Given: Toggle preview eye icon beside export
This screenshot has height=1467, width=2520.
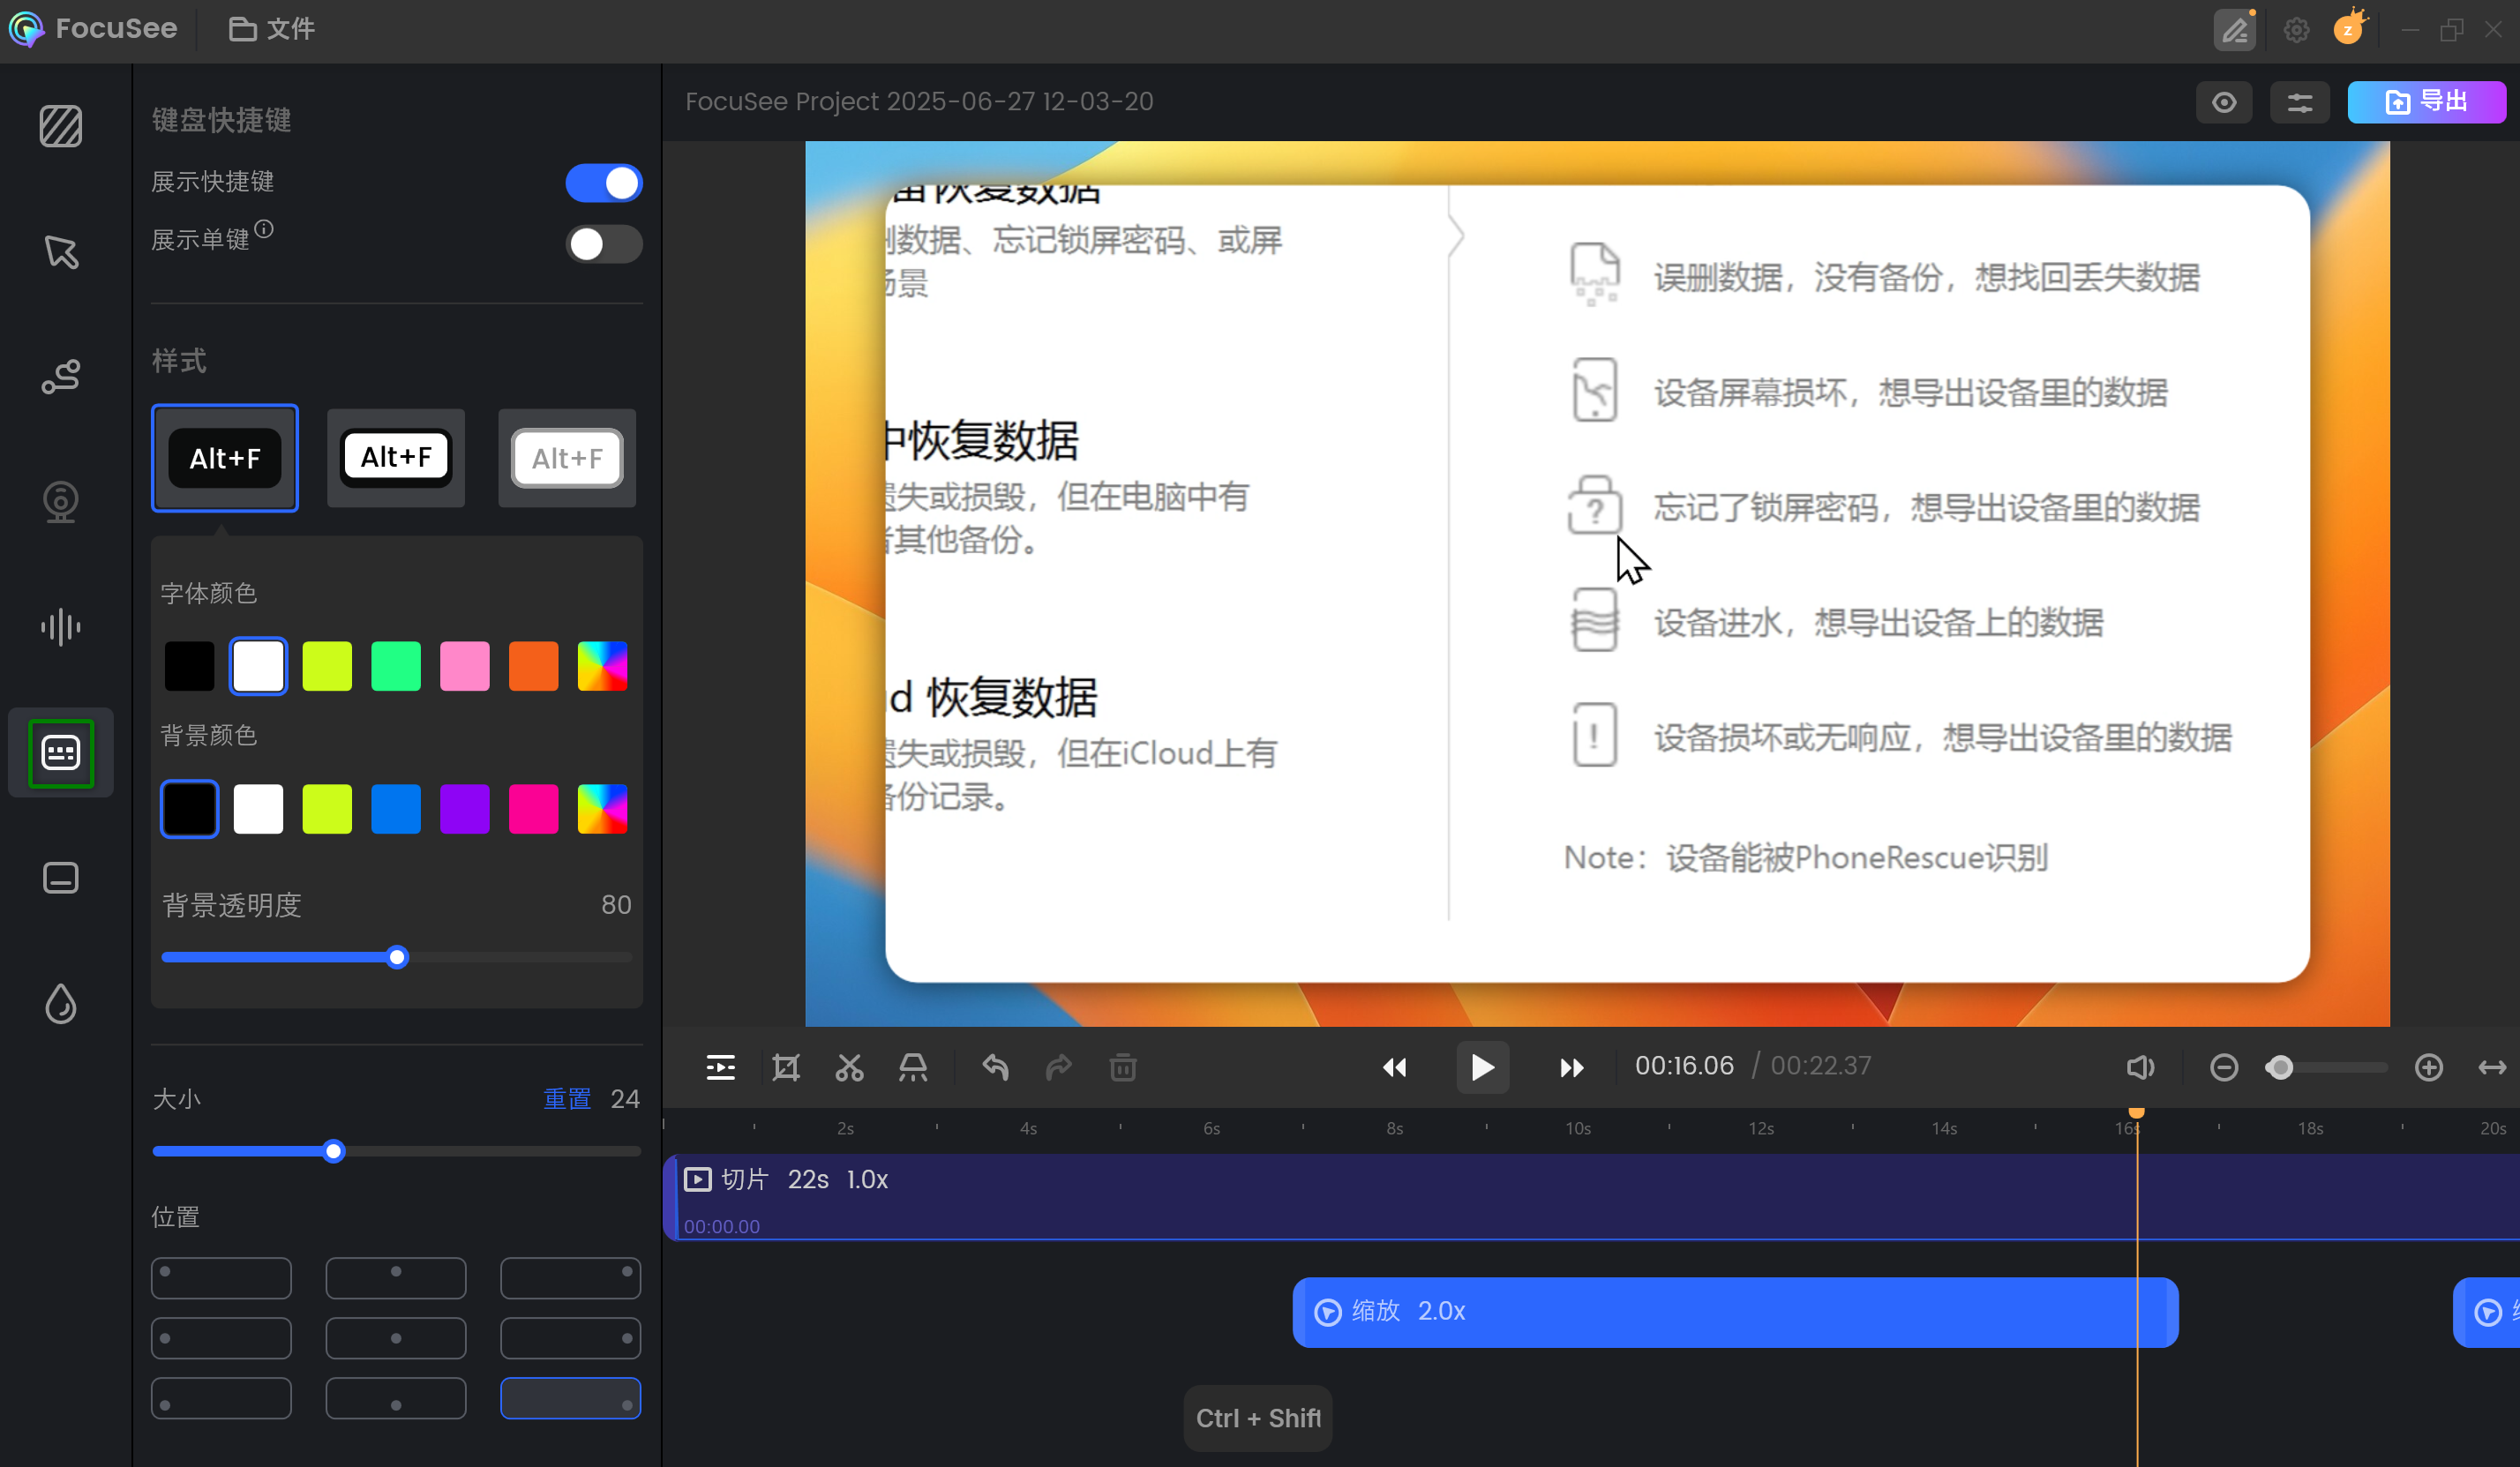Looking at the screenshot, I should (2224, 102).
